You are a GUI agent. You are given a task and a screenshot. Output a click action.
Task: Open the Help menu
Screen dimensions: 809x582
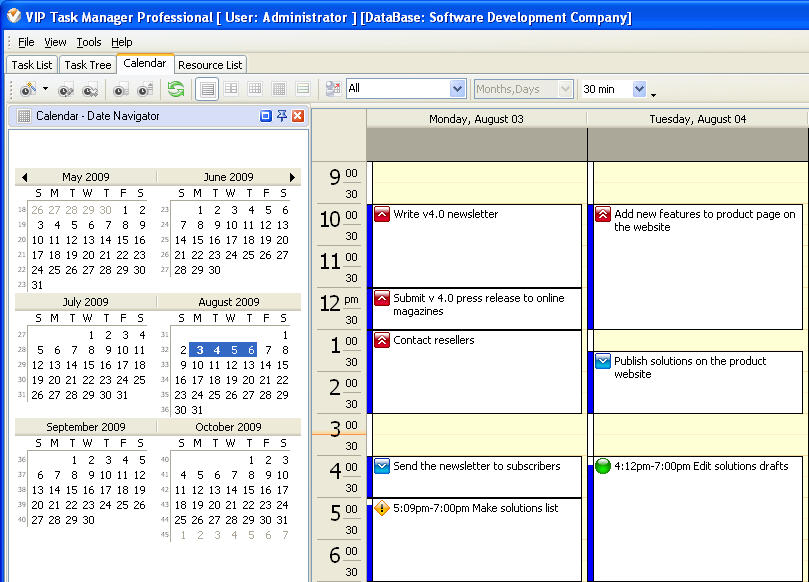(122, 42)
